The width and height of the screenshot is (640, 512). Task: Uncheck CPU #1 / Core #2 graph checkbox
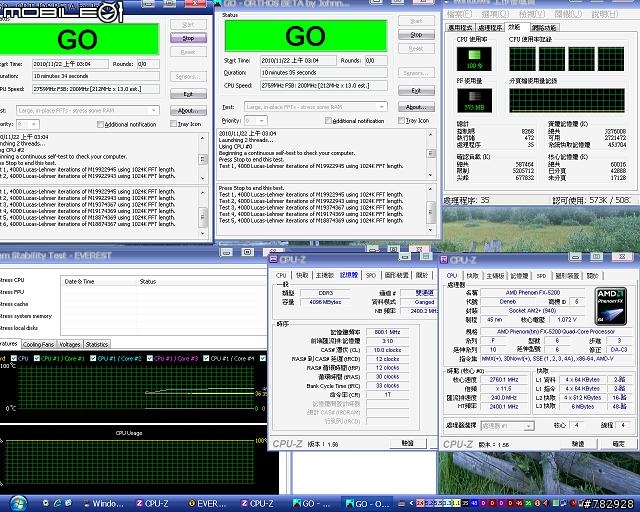(x=93, y=358)
